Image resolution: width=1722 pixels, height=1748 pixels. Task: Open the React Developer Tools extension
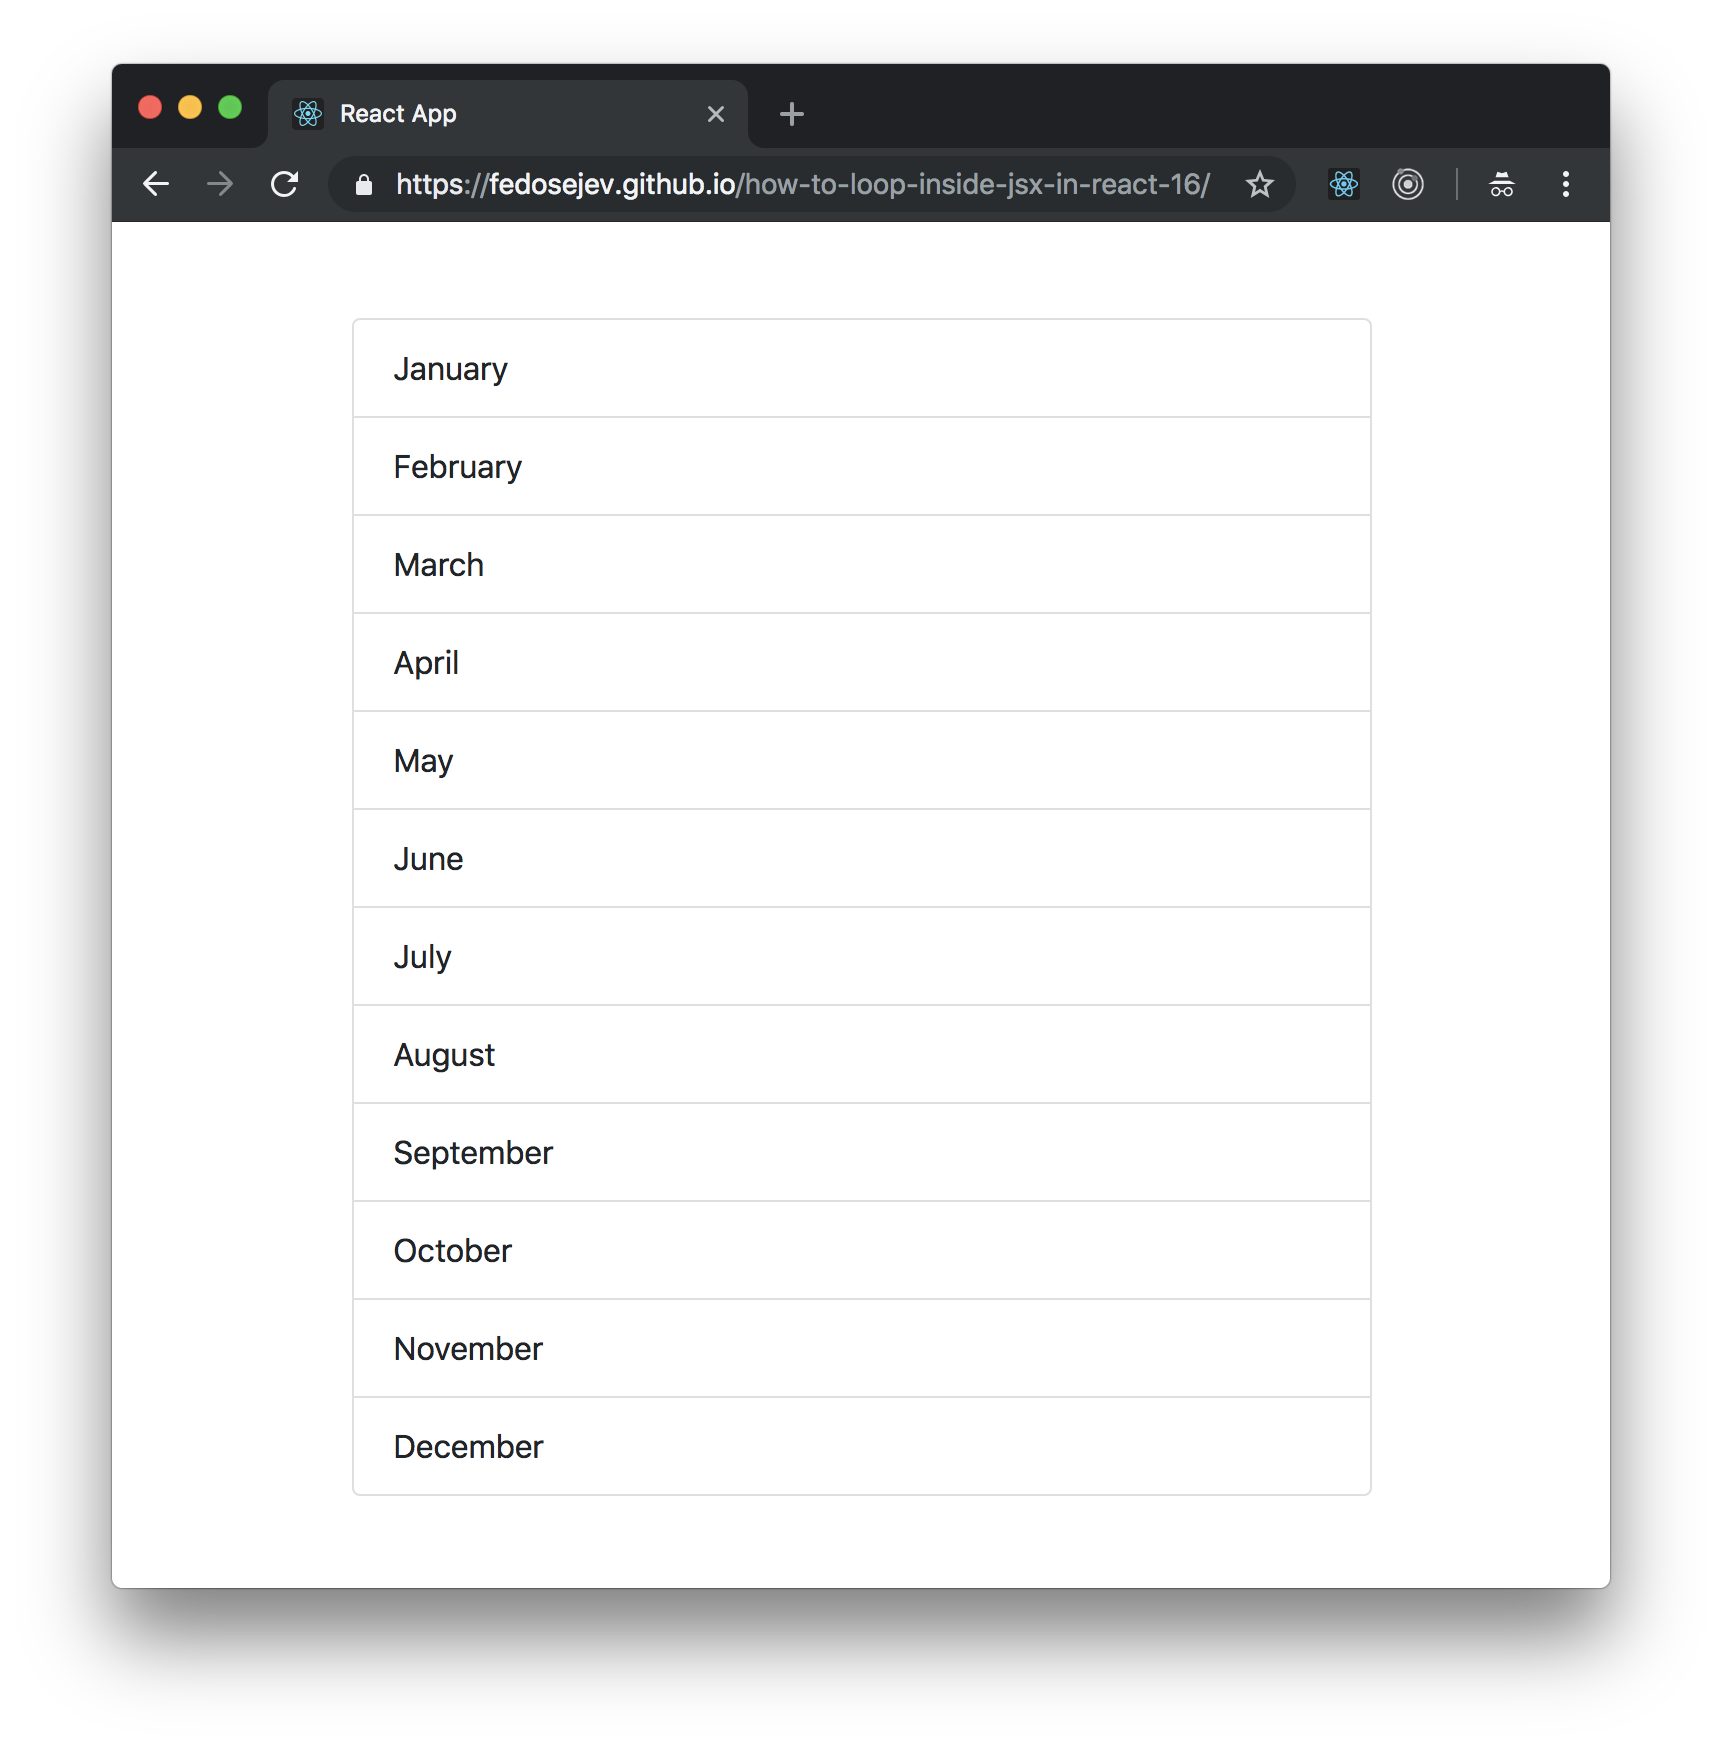[1343, 184]
